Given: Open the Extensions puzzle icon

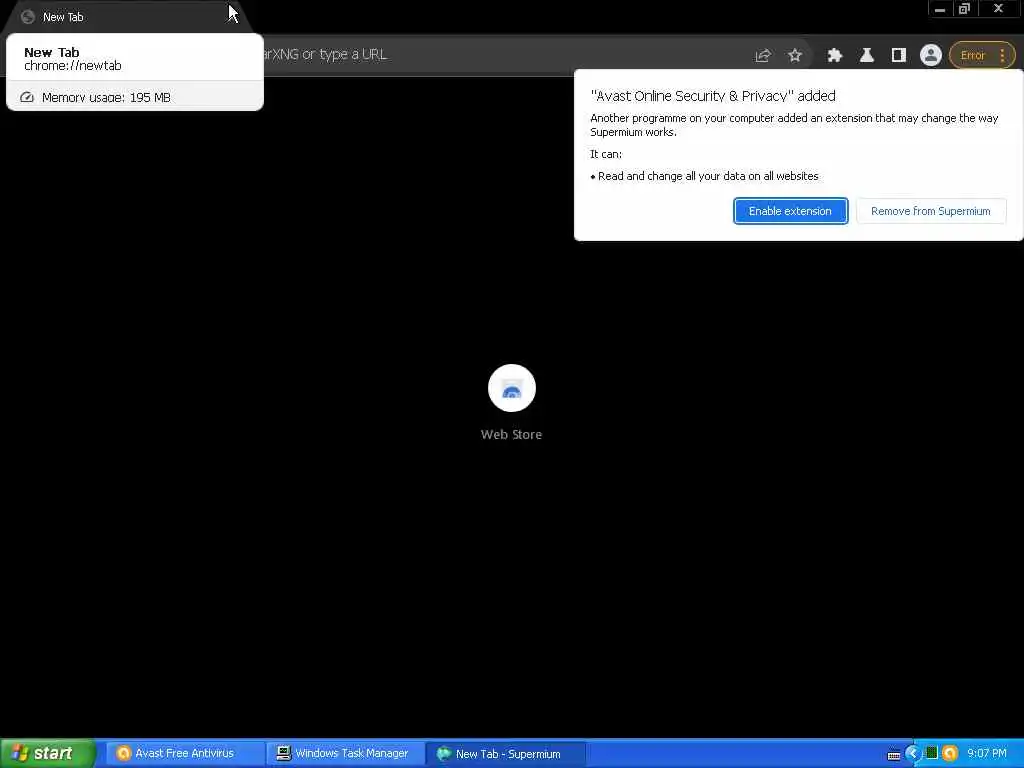Looking at the screenshot, I should (834, 56).
